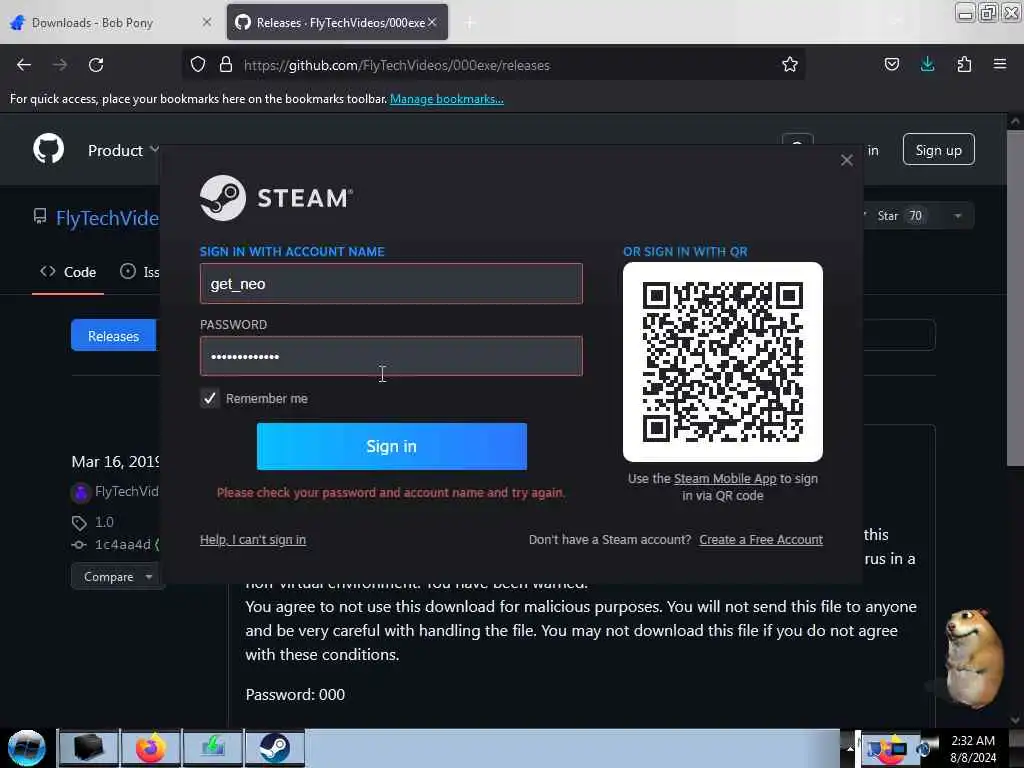Open Create a Free Account link
Viewport: 1024px width, 768px height.
pyautogui.click(x=761, y=539)
